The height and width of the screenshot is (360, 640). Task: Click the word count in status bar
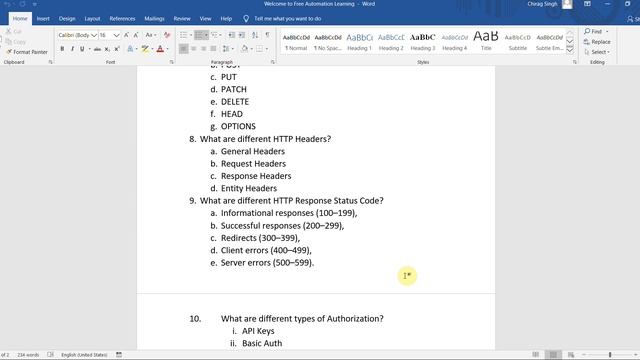(x=28, y=355)
